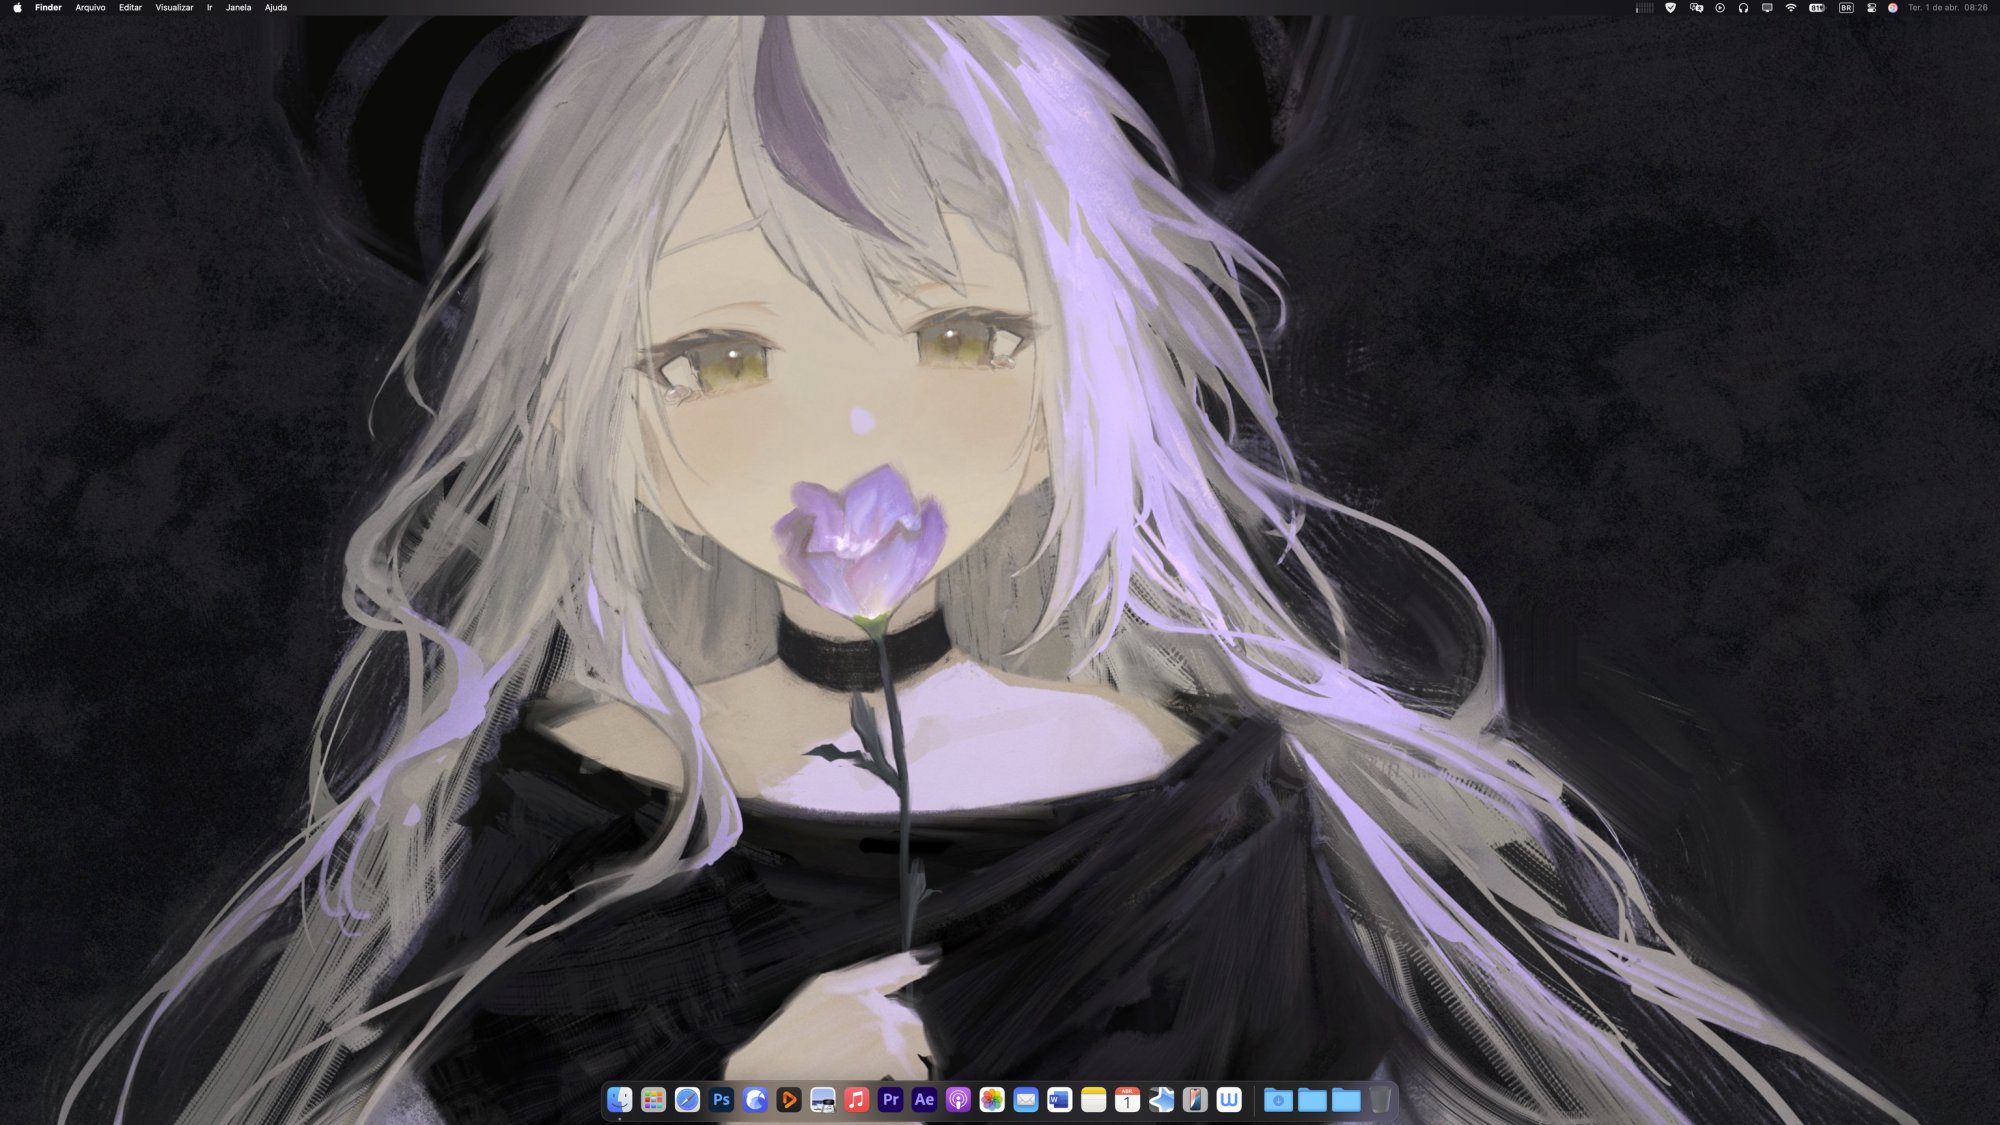
Task: Open Photoshop from the dock
Action: [721, 1100]
